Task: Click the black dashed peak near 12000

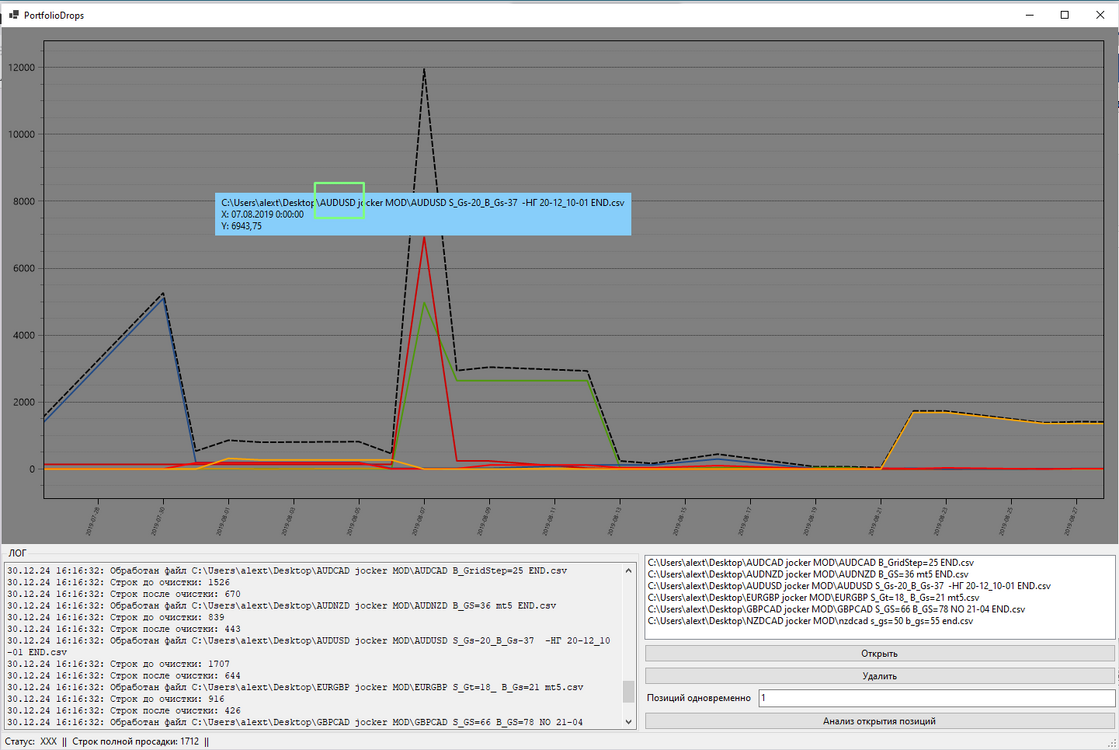Action: click(x=425, y=69)
